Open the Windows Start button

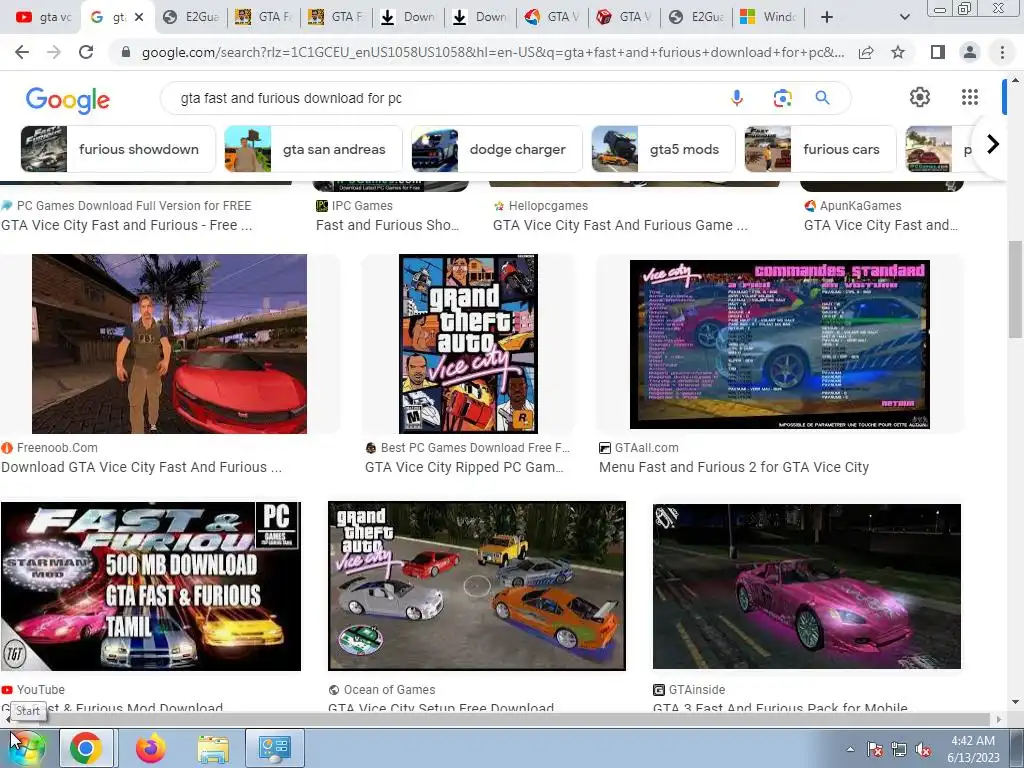[26, 747]
